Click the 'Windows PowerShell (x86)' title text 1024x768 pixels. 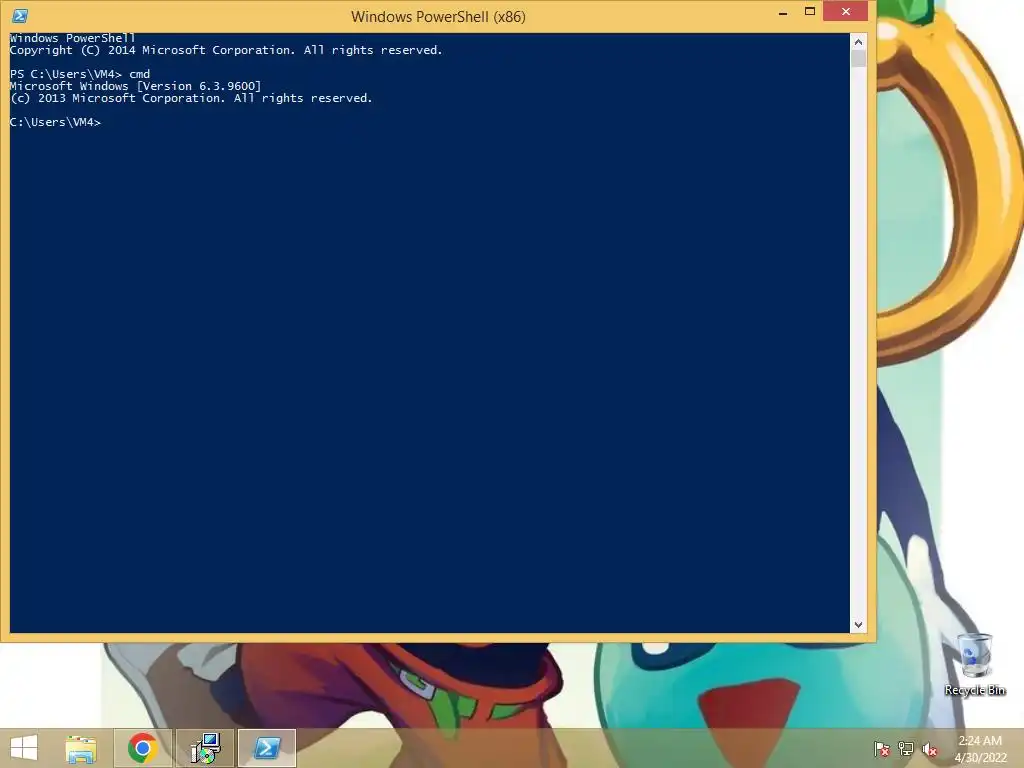click(438, 16)
